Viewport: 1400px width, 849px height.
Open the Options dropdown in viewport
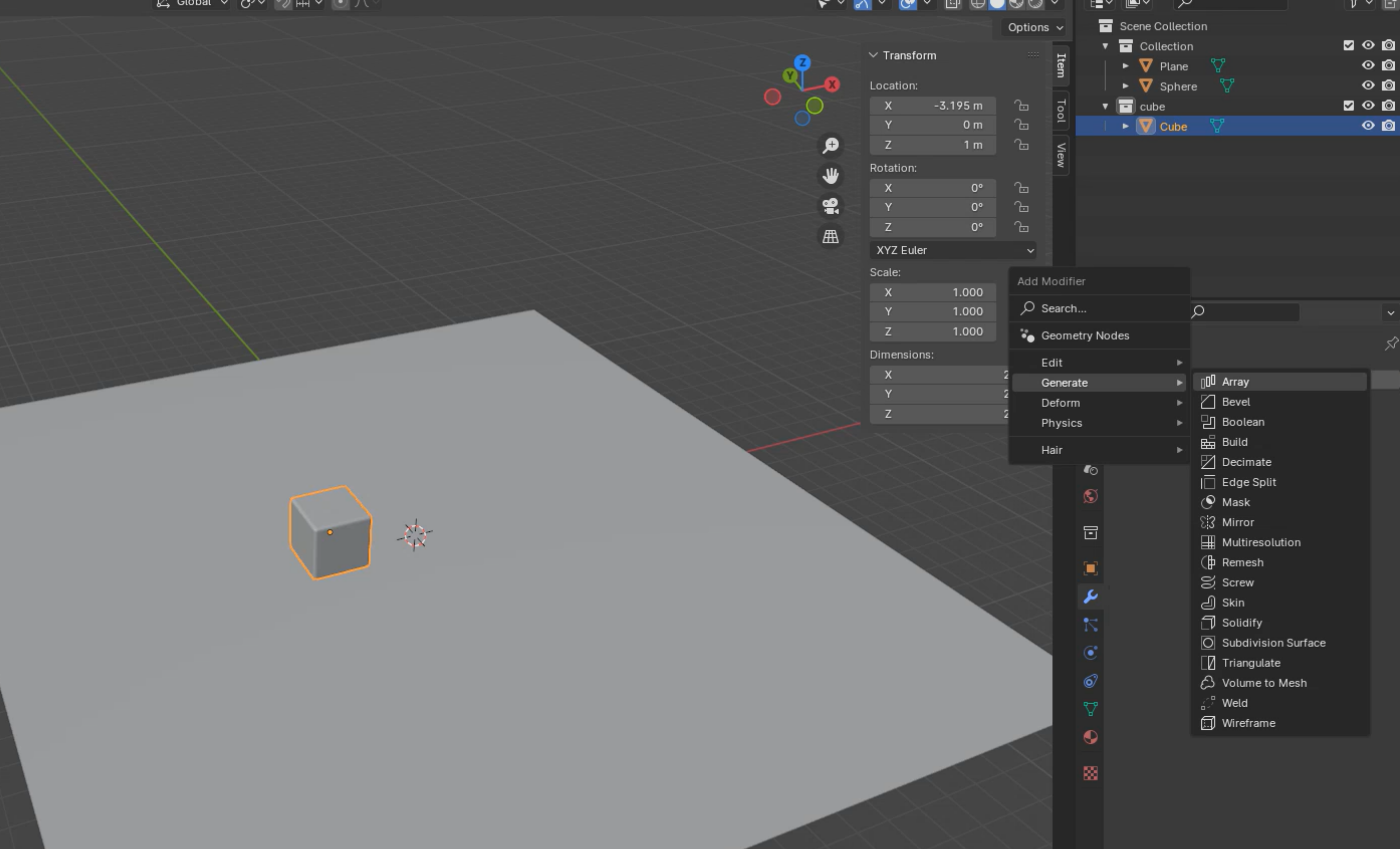(x=1035, y=27)
